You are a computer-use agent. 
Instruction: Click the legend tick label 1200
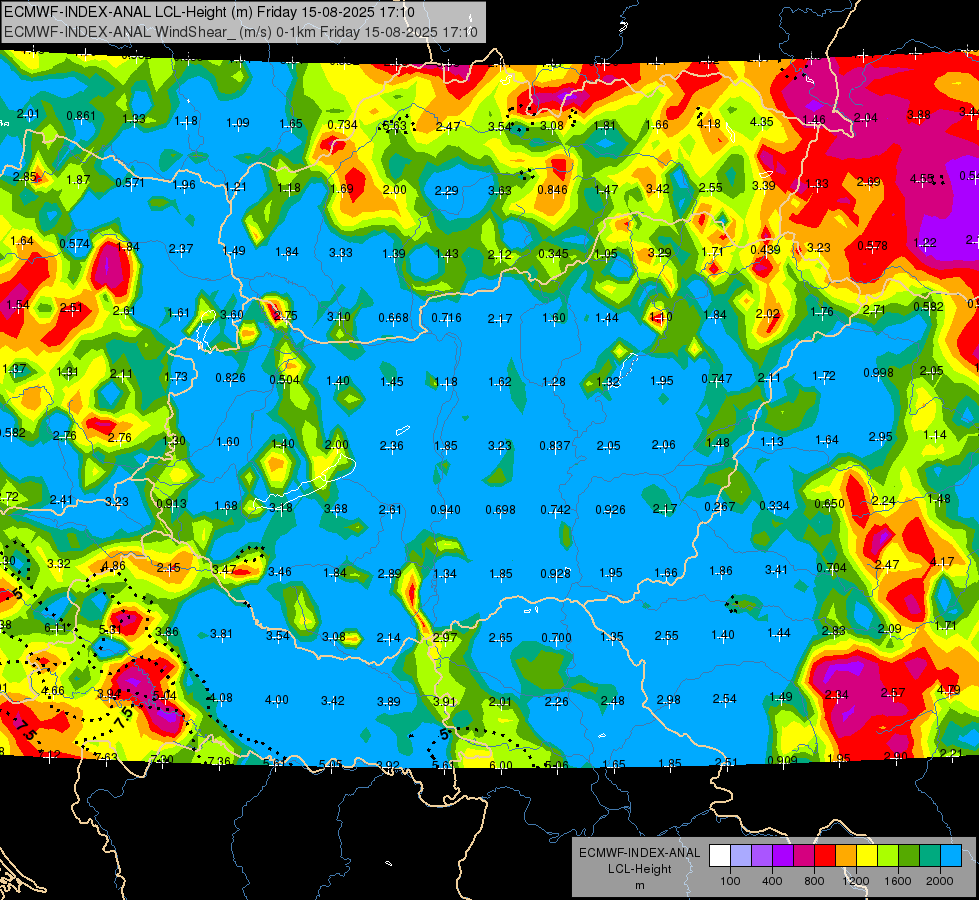855,881
